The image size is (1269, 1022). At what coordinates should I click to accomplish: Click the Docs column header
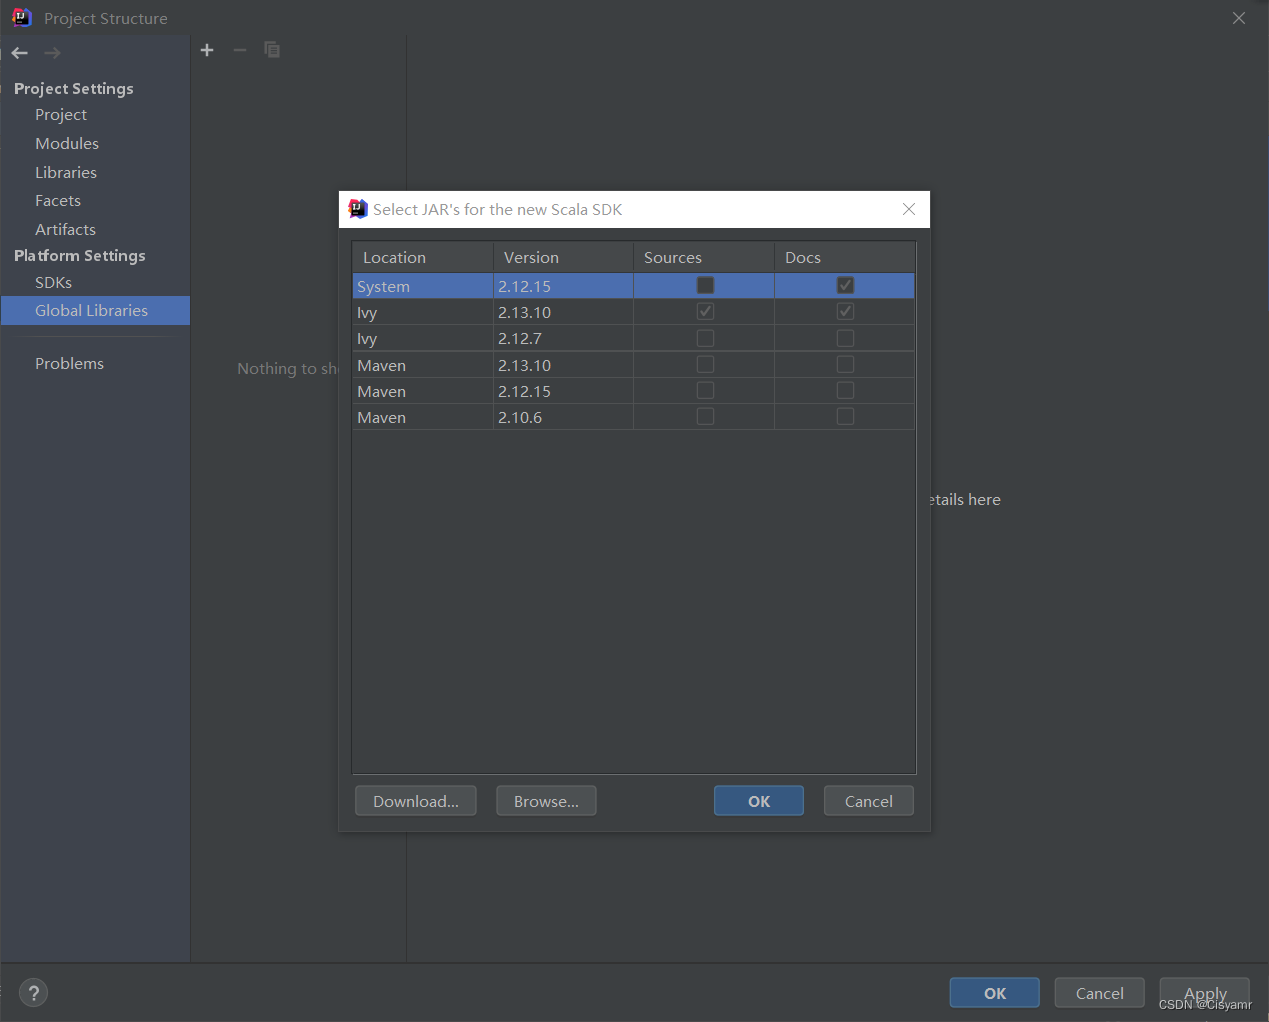[845, 257]
